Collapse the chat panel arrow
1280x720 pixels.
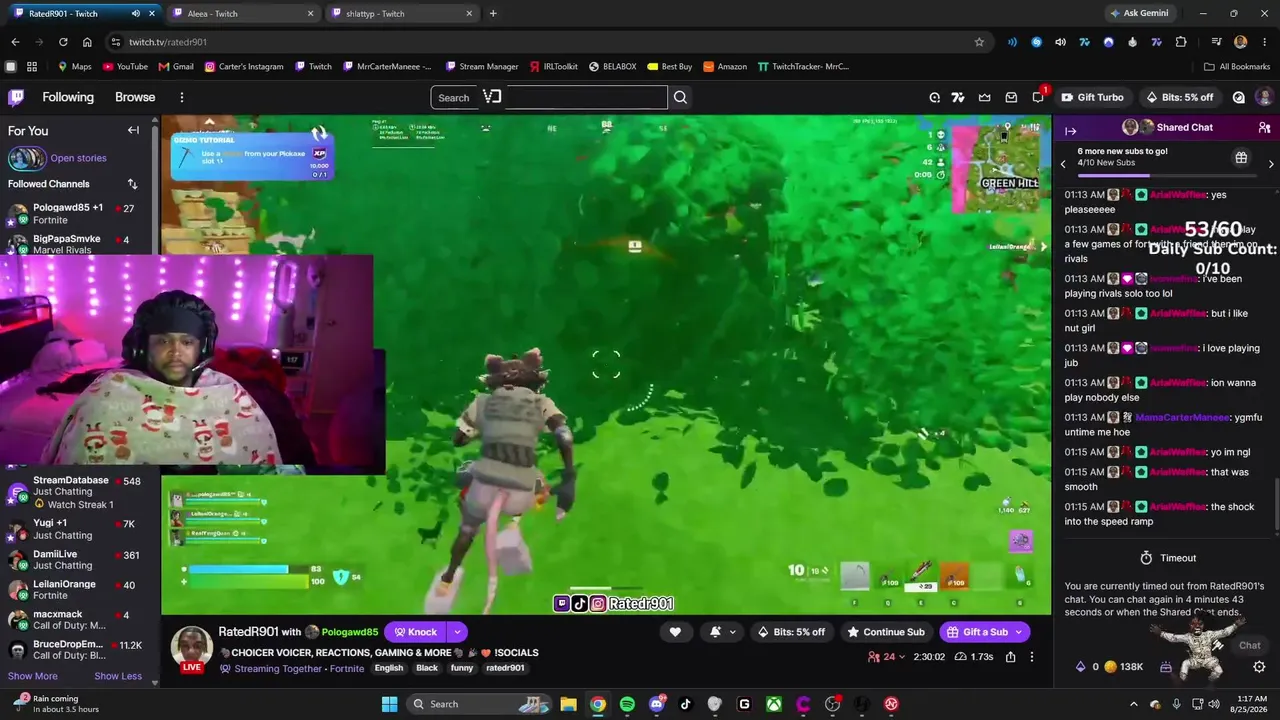pyautogui.click(x=1070, y=130)
